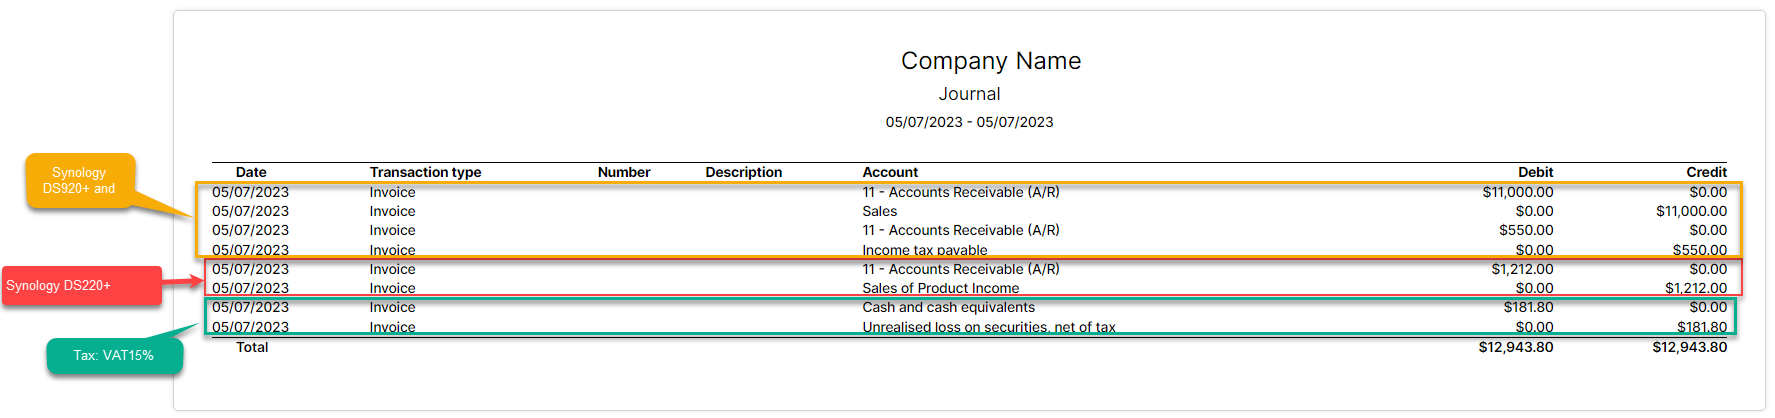Image resolution: width=1775 pixels, height=418 pixels.
Task: Click the $1,212.00 debit amount
Action: (x=1522, y=269)
